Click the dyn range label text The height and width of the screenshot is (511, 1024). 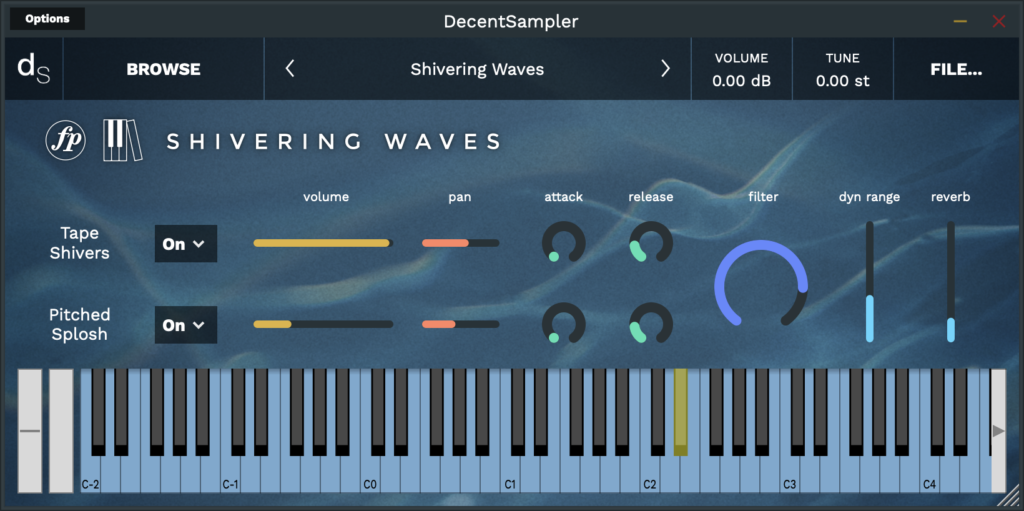869,197
